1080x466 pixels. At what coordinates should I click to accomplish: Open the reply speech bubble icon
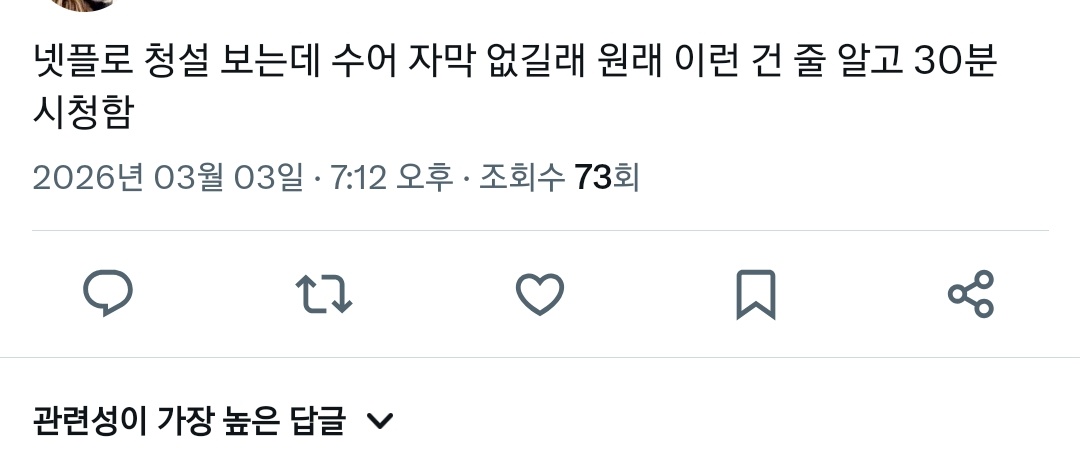(x=108, y=294)
